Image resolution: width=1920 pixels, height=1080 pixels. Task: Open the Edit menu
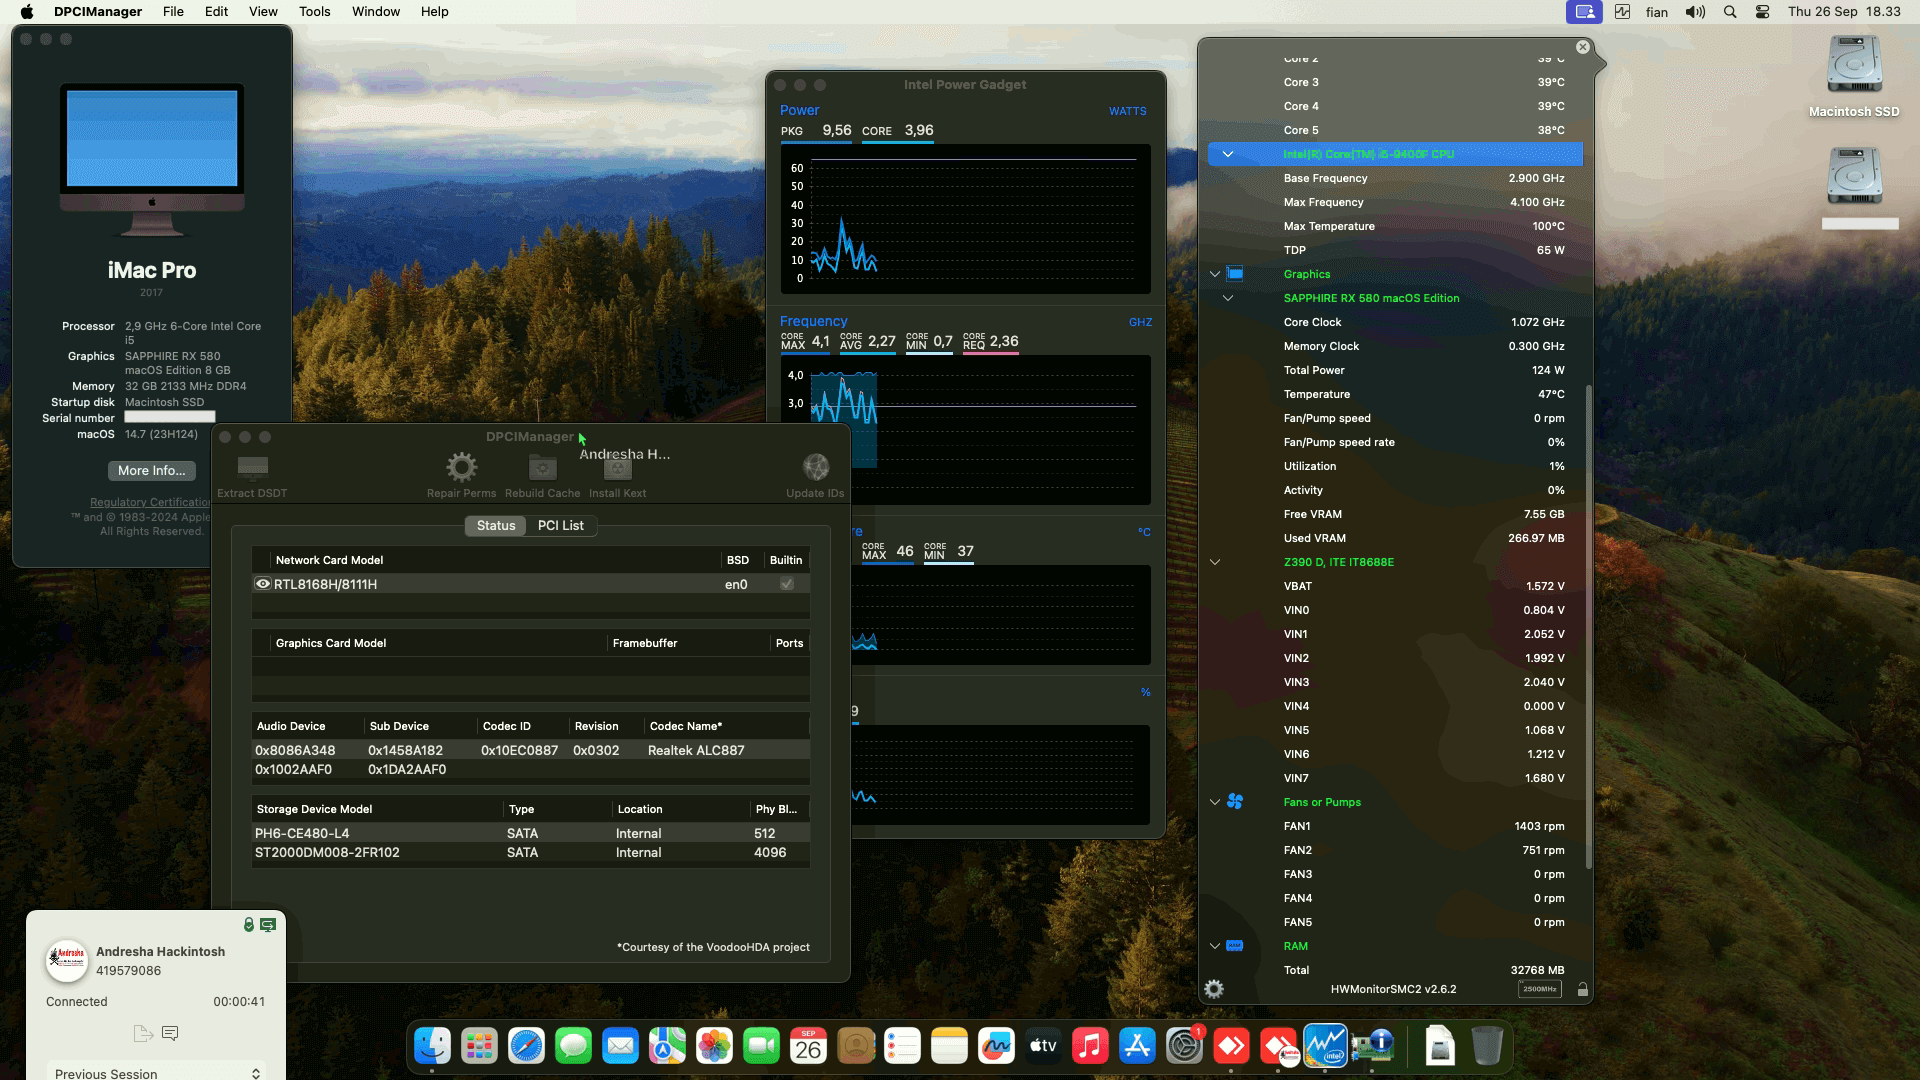pyautogui.click(x=216, y=12)
